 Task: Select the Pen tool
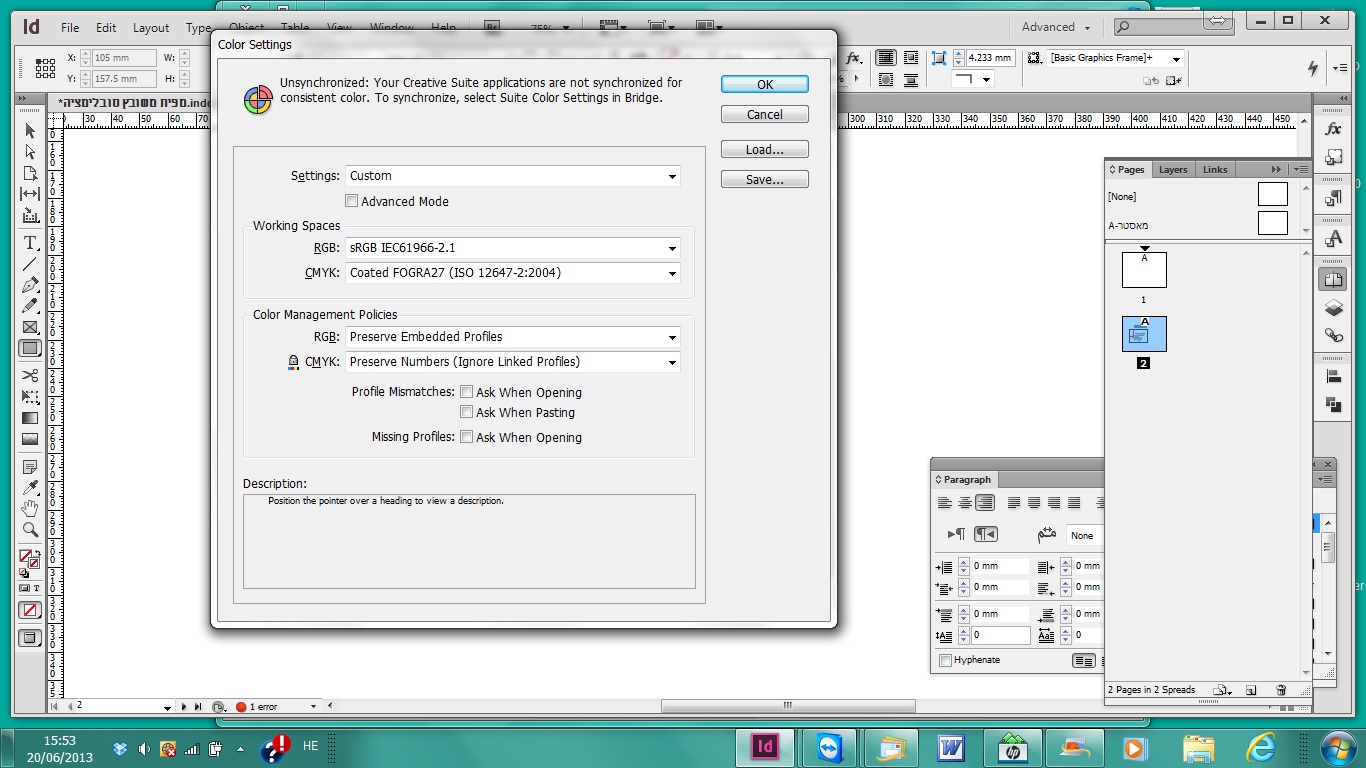pyautogui.click(x=30, y=285)
